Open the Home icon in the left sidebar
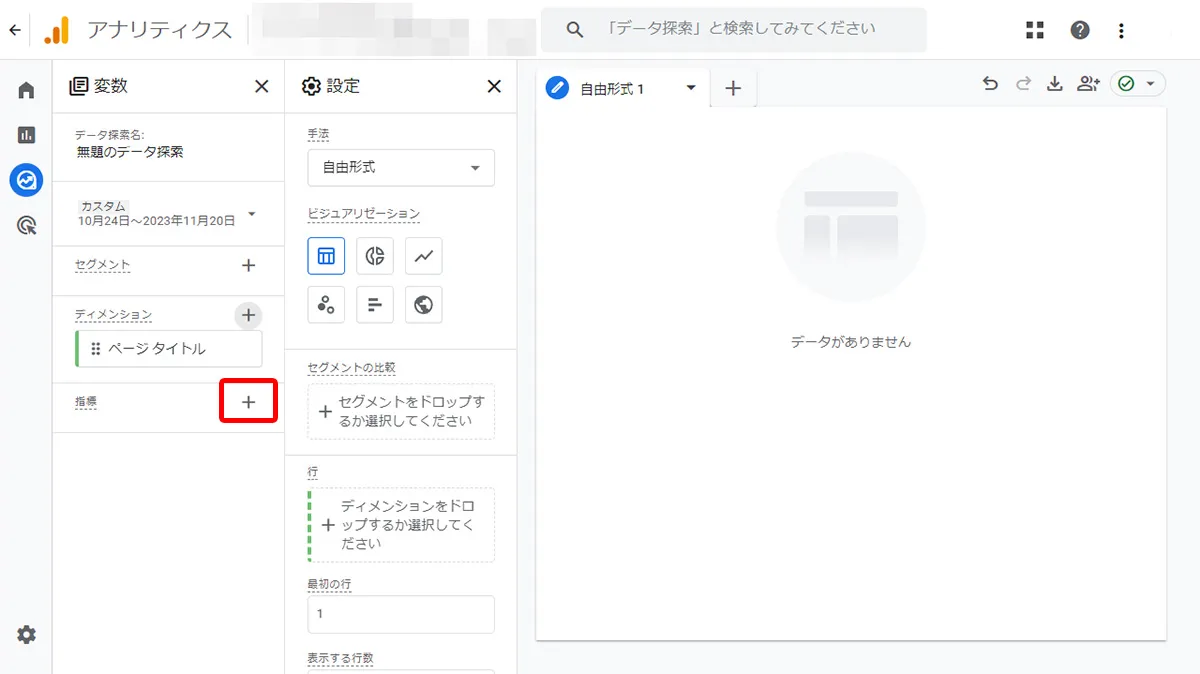The height and width of the screenshot is (674, 1200). pyautogui.click(x=25, y=89)
